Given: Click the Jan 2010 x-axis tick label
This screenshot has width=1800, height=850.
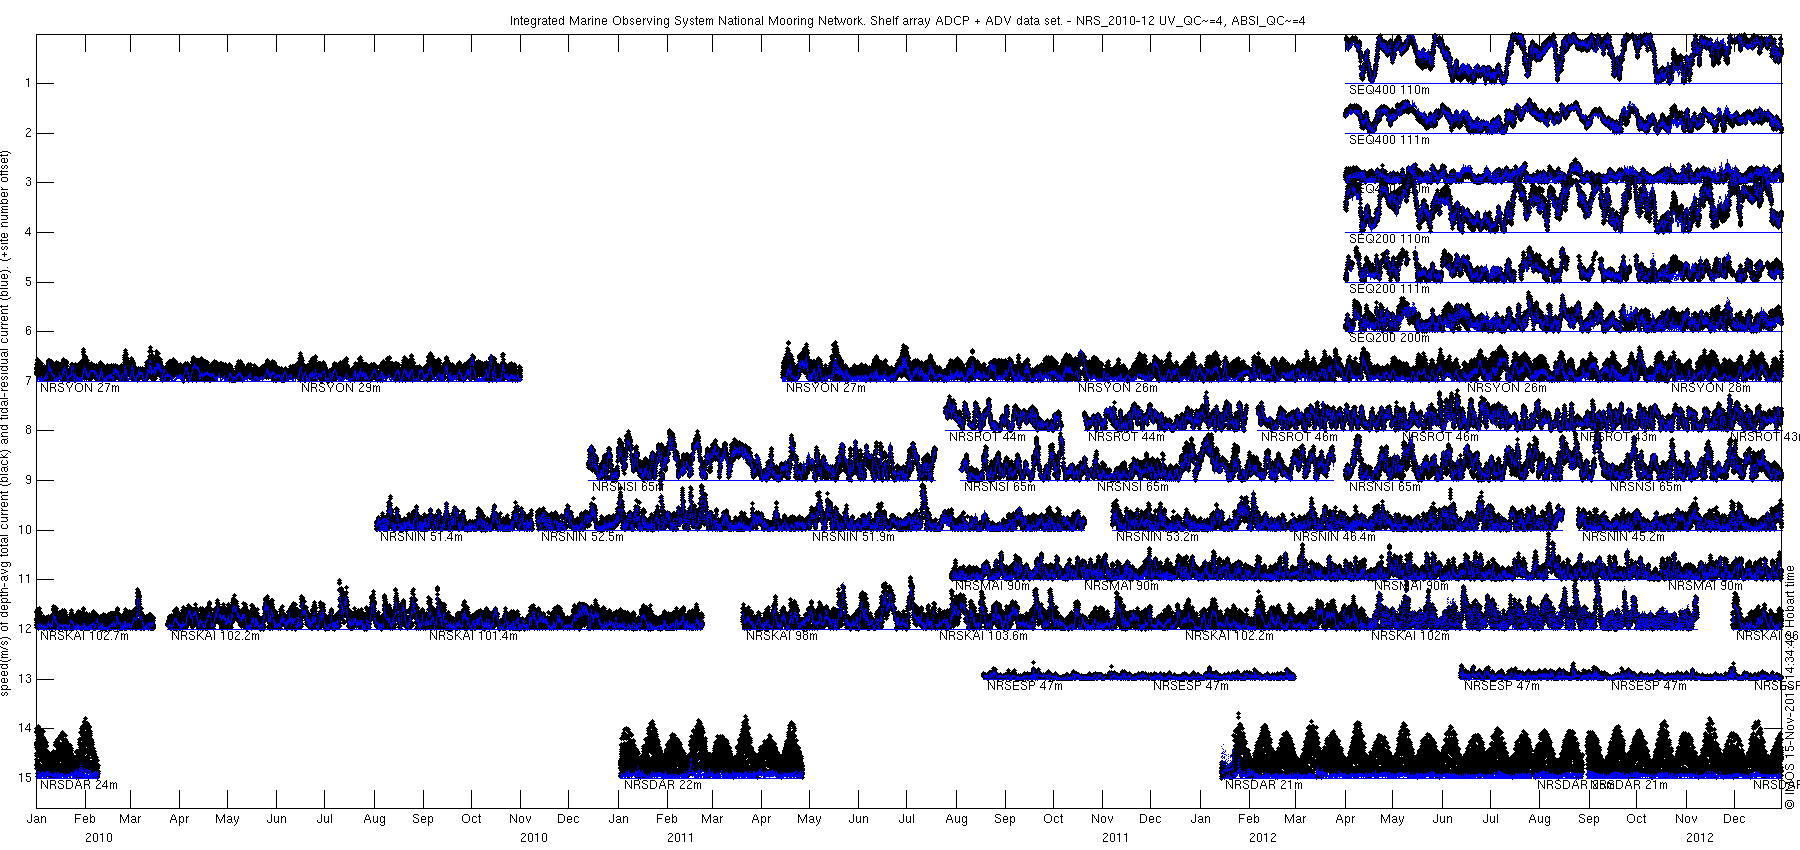Looking at the screenshot, I should [36, 819].
